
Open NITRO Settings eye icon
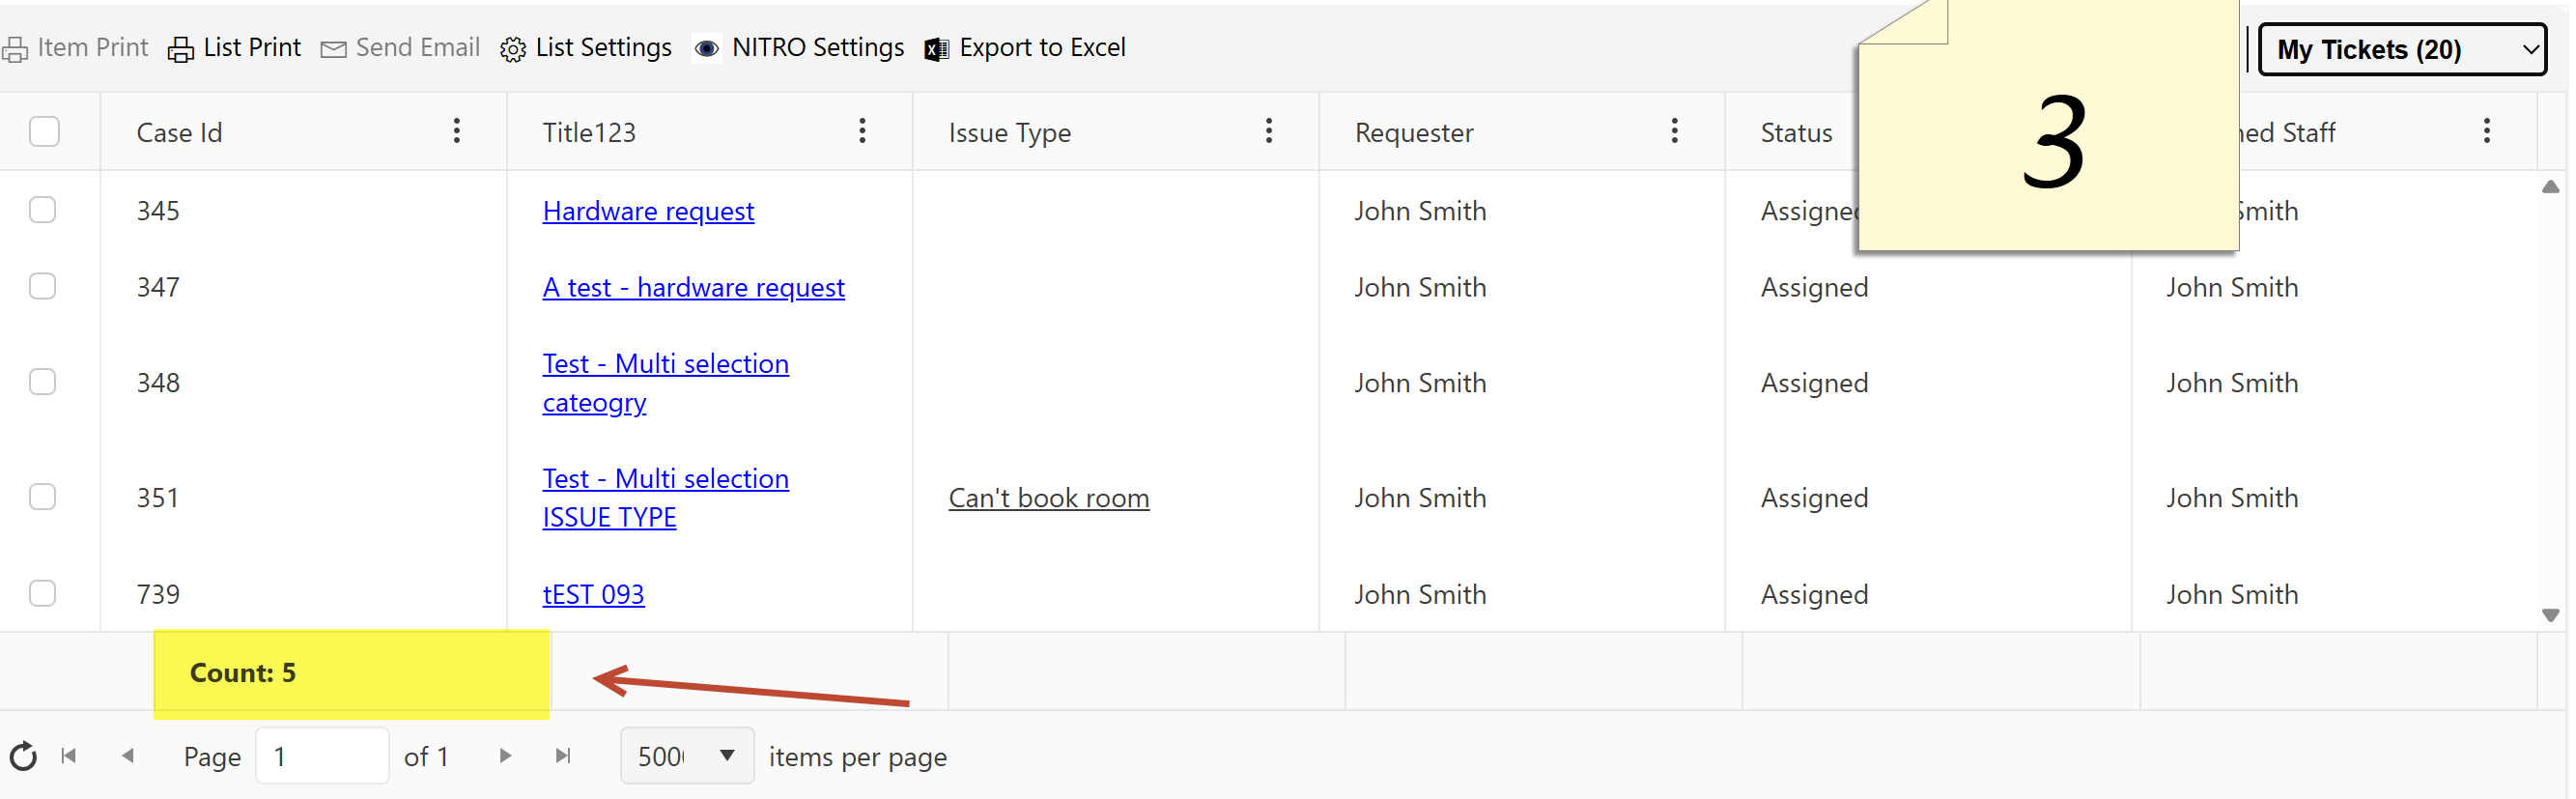[706, 49]
